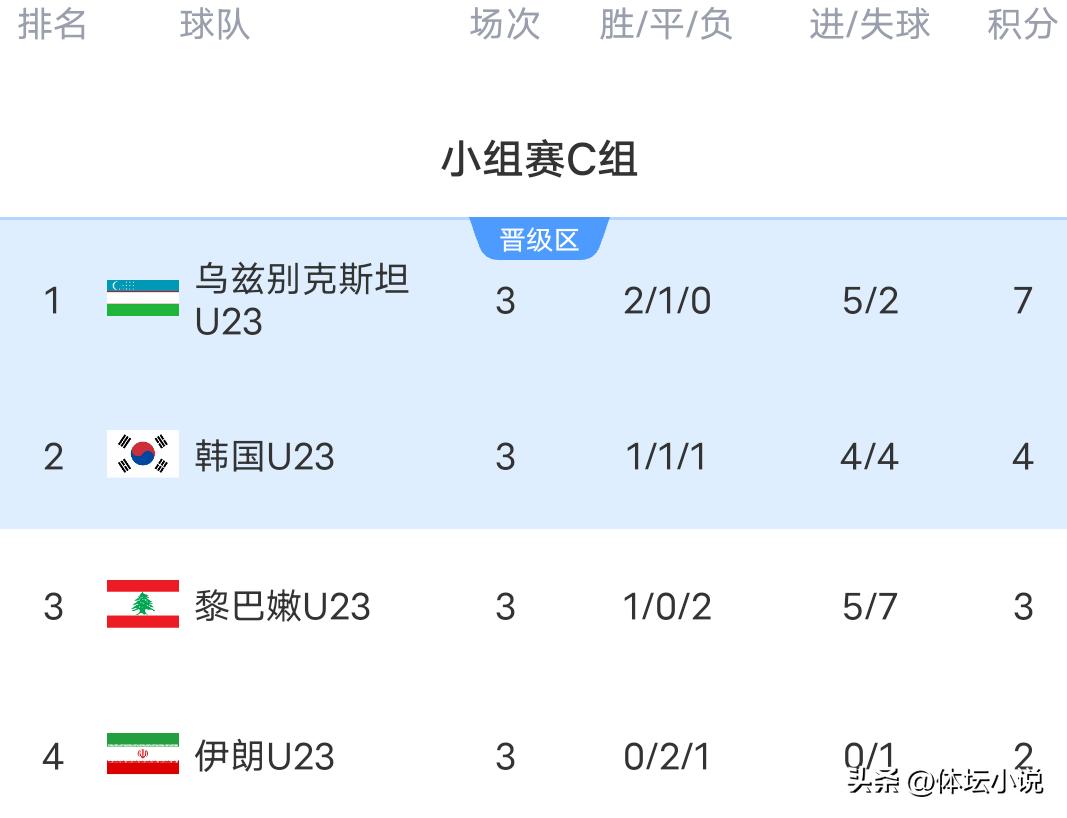Click South Korea's 1/1/1 record
Screen dimensions: 1067x818
coord(666,457)
